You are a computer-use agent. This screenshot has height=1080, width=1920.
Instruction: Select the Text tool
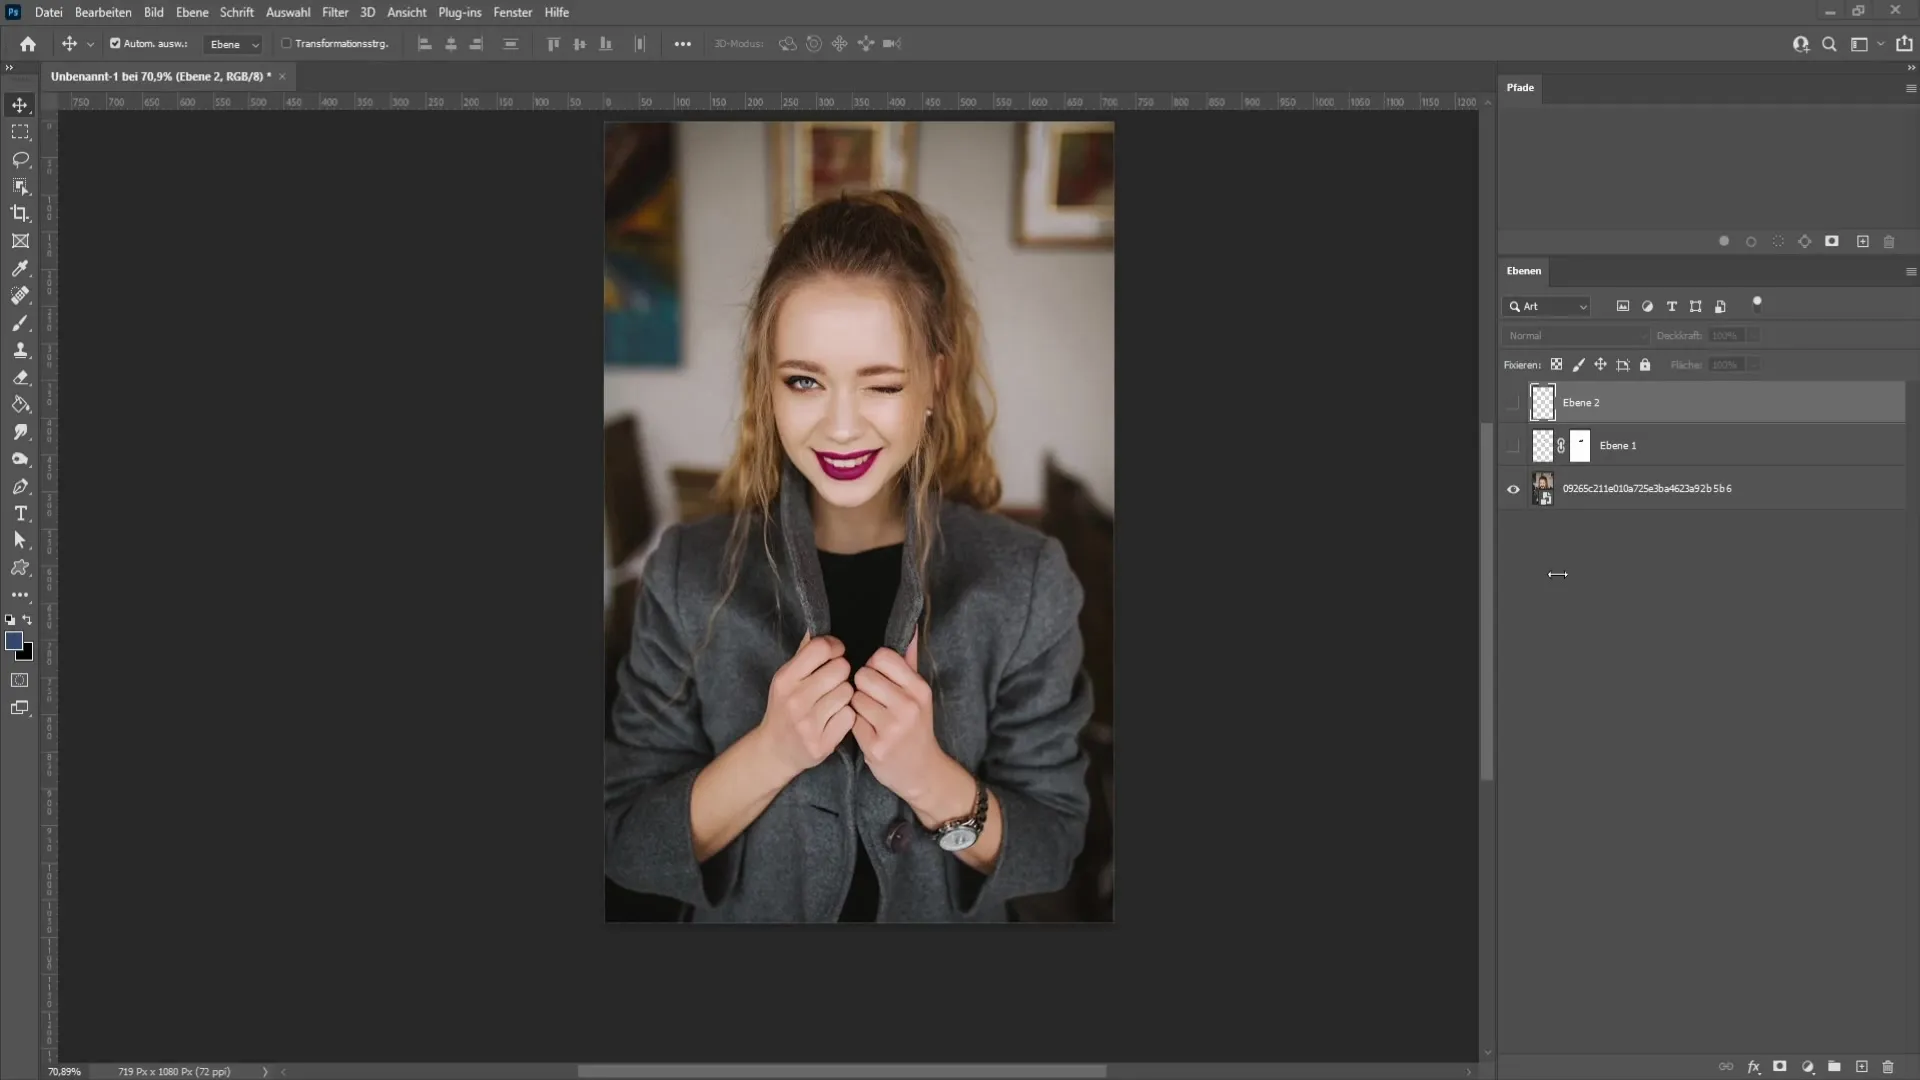point(20,514)
